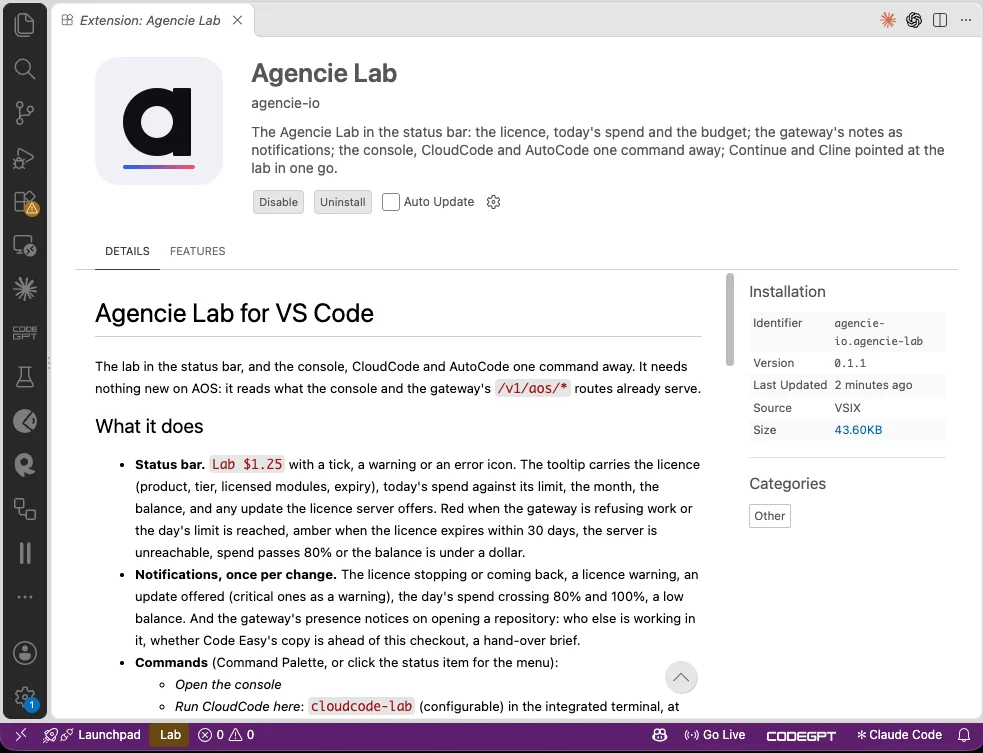Open the Accounts menu icon

tap(24, 653)
